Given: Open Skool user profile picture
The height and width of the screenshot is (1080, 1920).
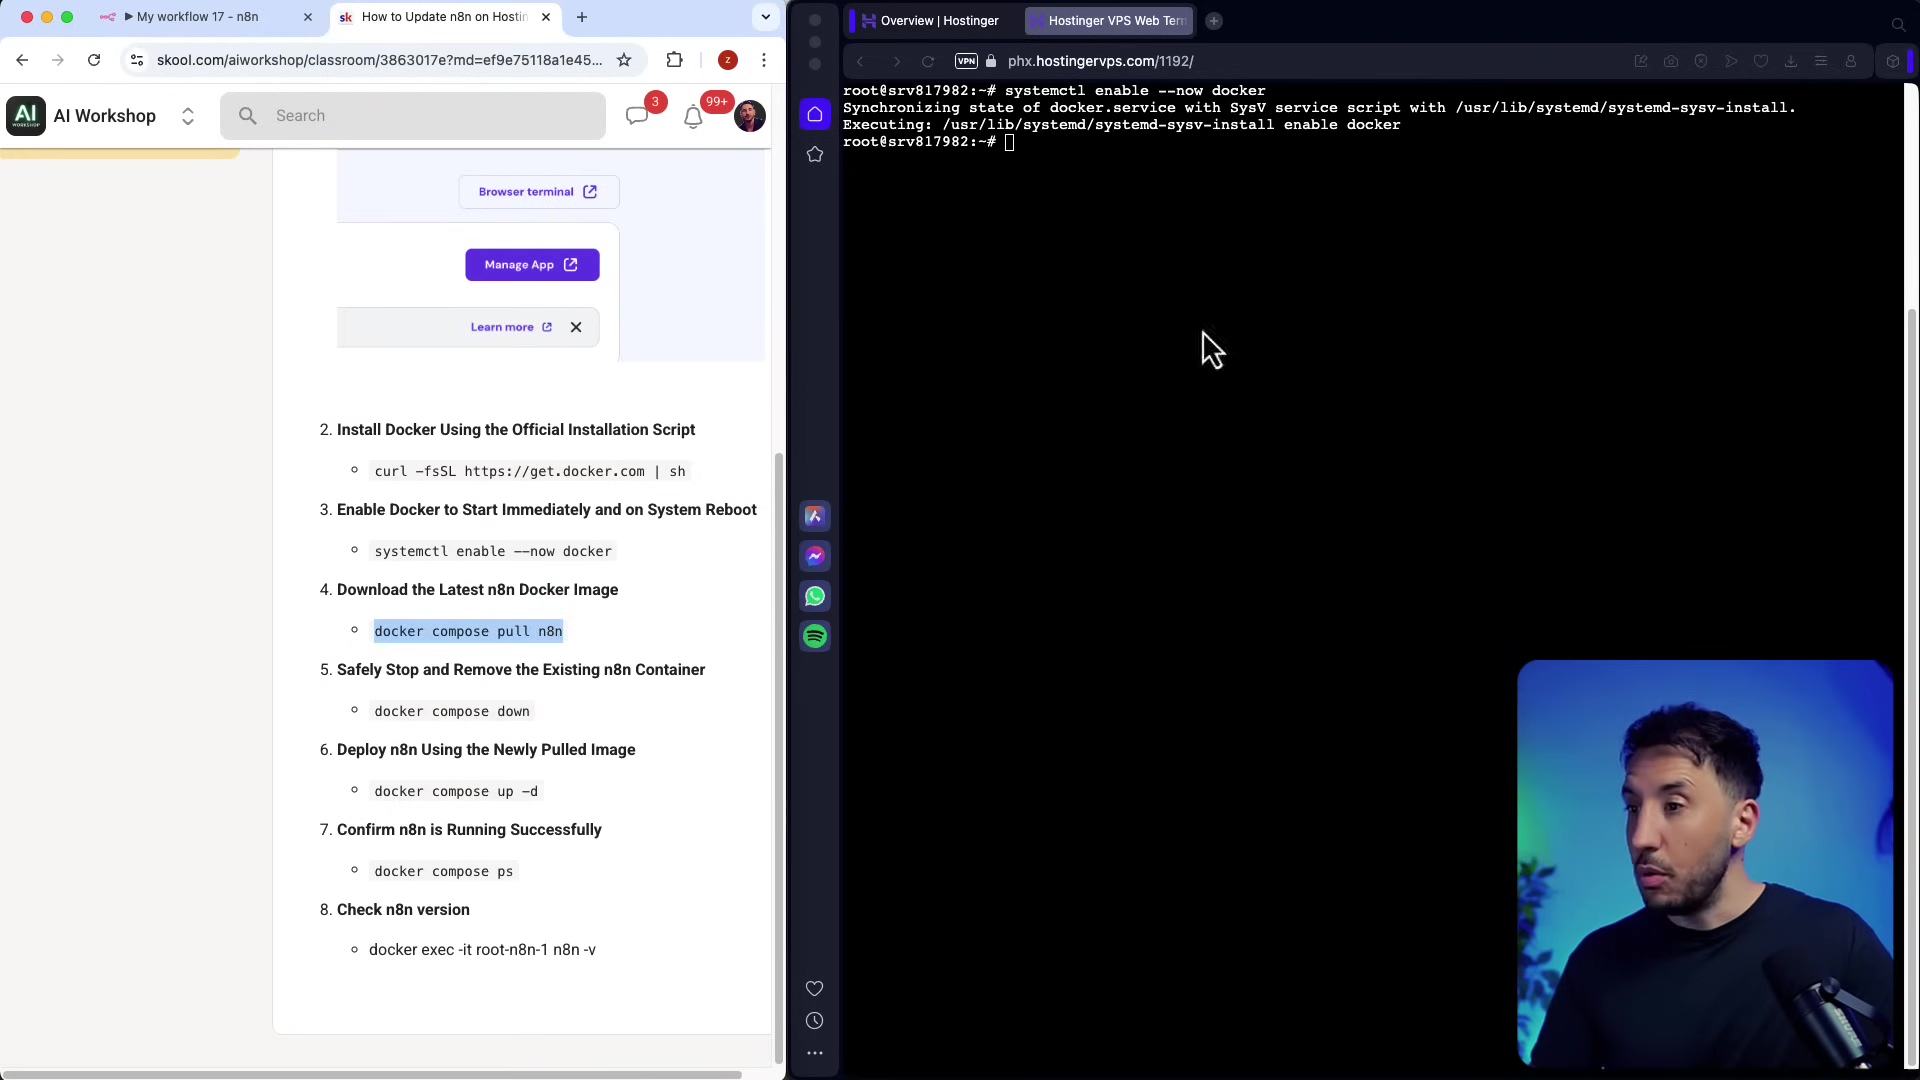Looking at the screenshot, I should pos(750,116).
